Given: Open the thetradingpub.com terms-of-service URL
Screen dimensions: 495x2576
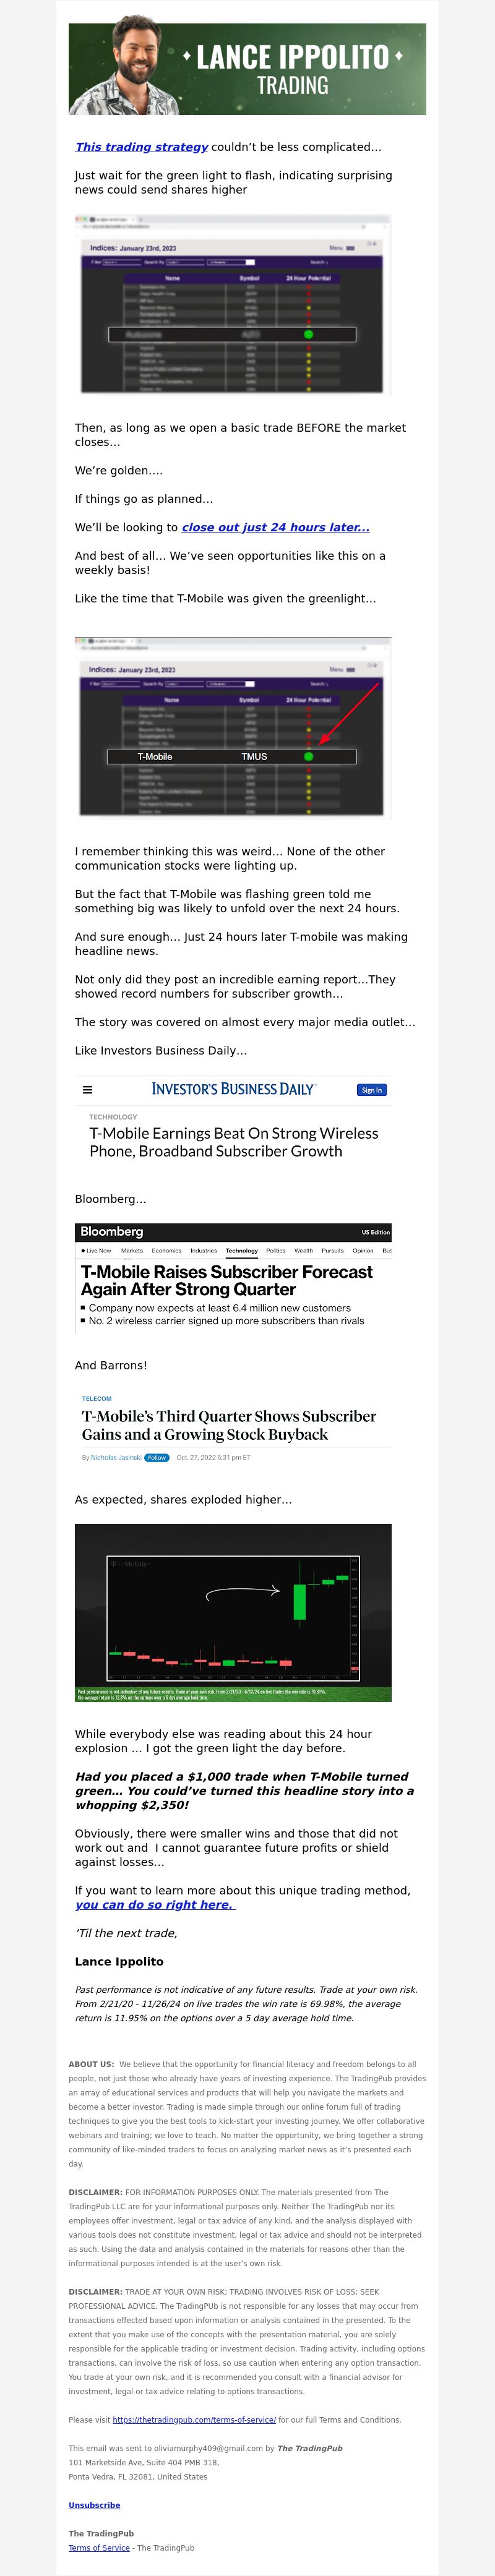Looking at the screenshot, I should click(194, 2420).
